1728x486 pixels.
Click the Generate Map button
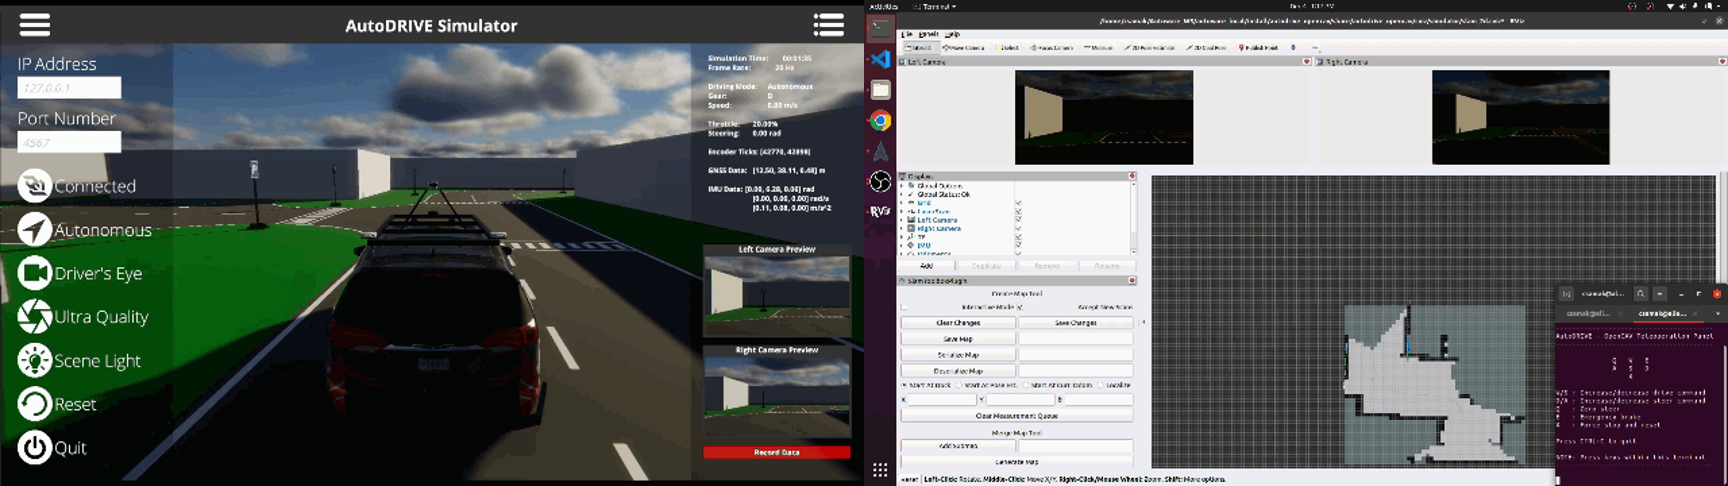coord(1017,462)
